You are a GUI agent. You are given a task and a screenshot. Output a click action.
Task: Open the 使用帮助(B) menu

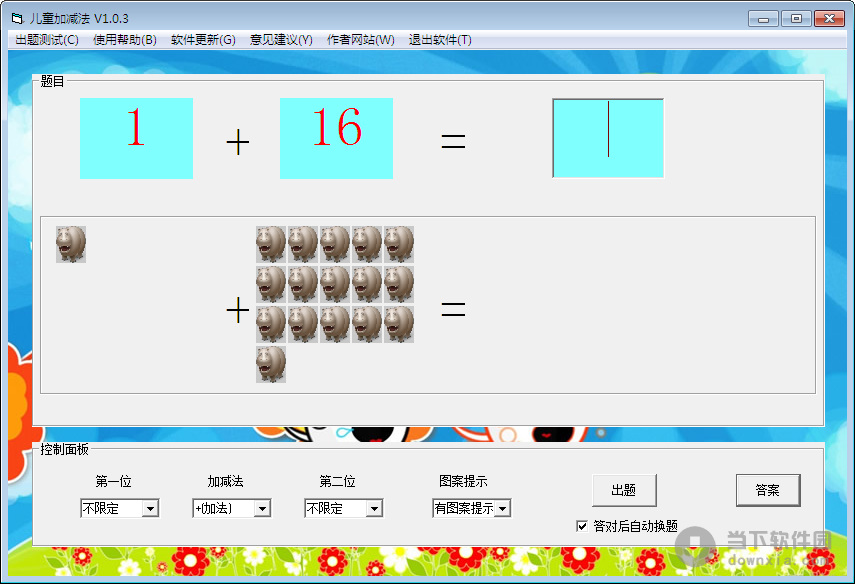[125, 40]
